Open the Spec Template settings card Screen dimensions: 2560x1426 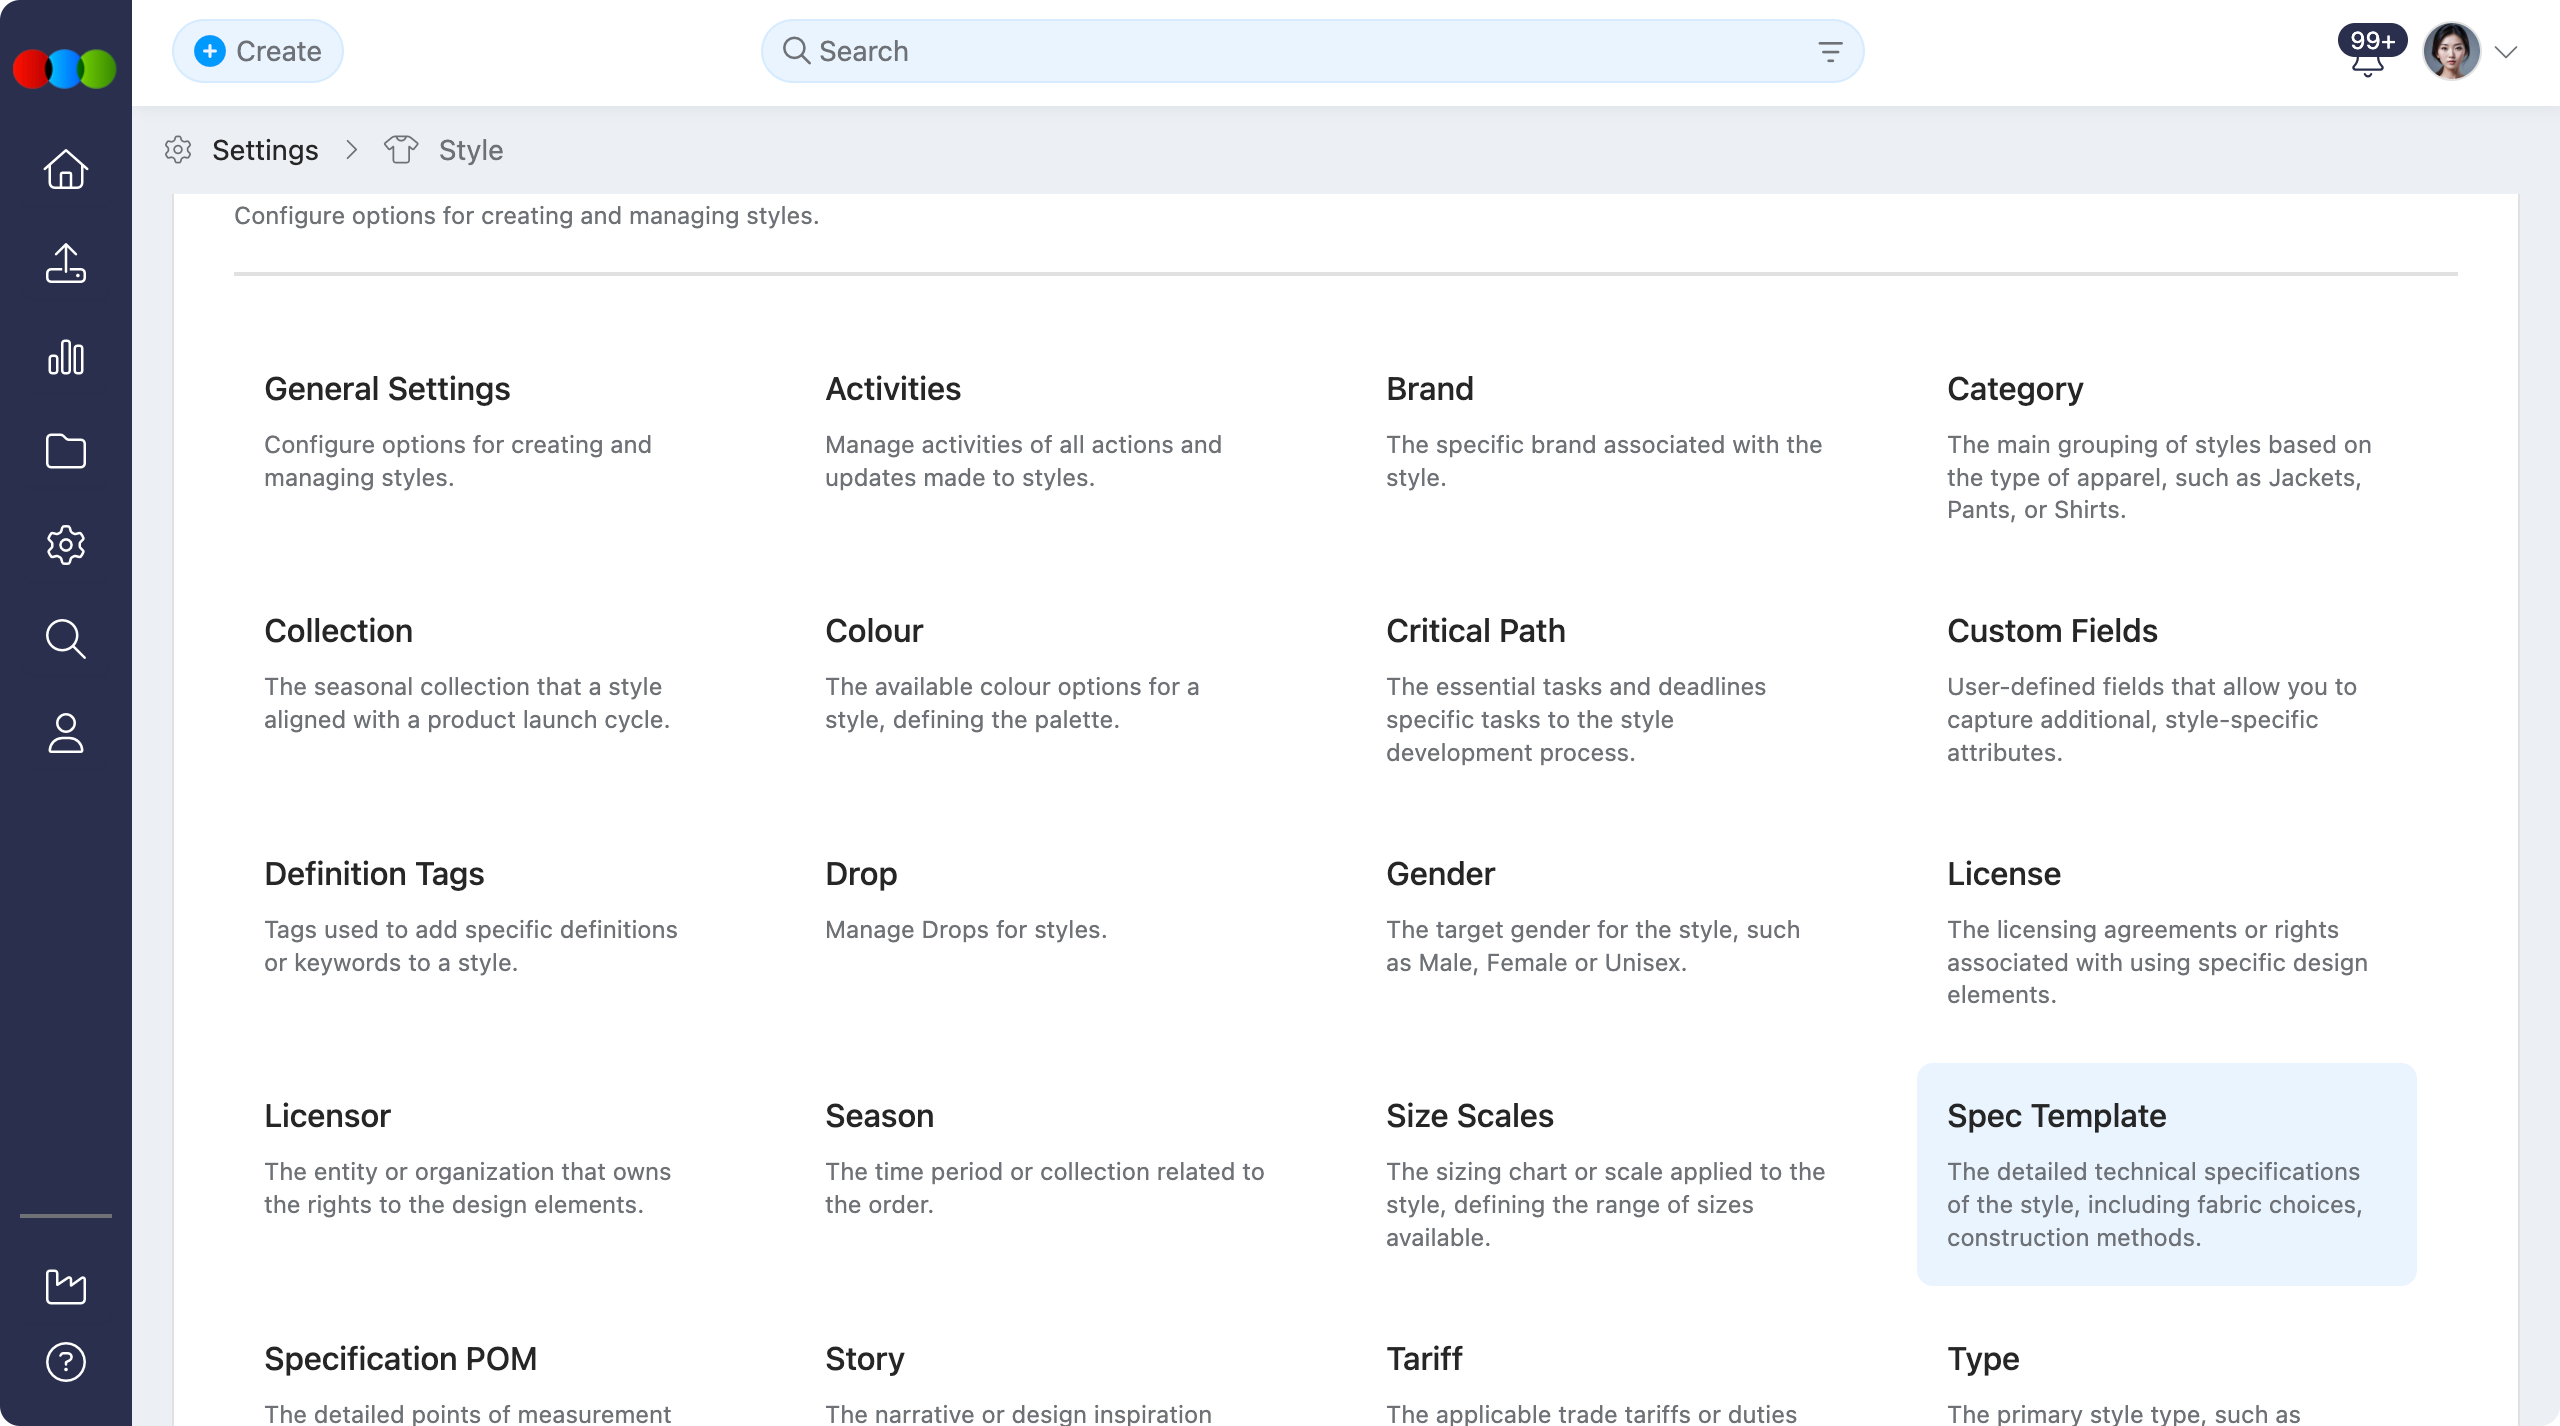pos(2166,1175)
